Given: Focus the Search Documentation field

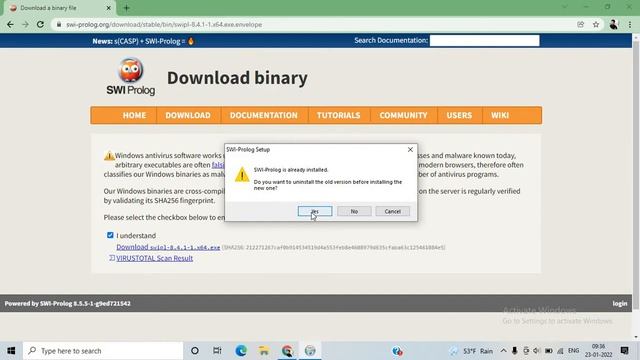Looking at the screenshot, I should [484, 40].
